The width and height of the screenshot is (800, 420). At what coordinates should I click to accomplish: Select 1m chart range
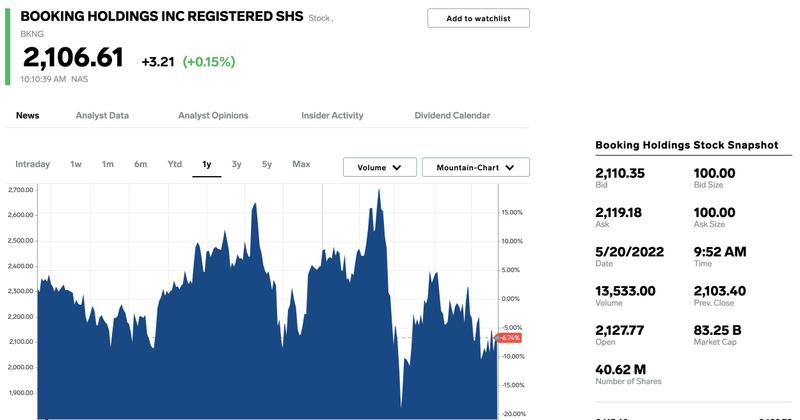tap(108, 164)
